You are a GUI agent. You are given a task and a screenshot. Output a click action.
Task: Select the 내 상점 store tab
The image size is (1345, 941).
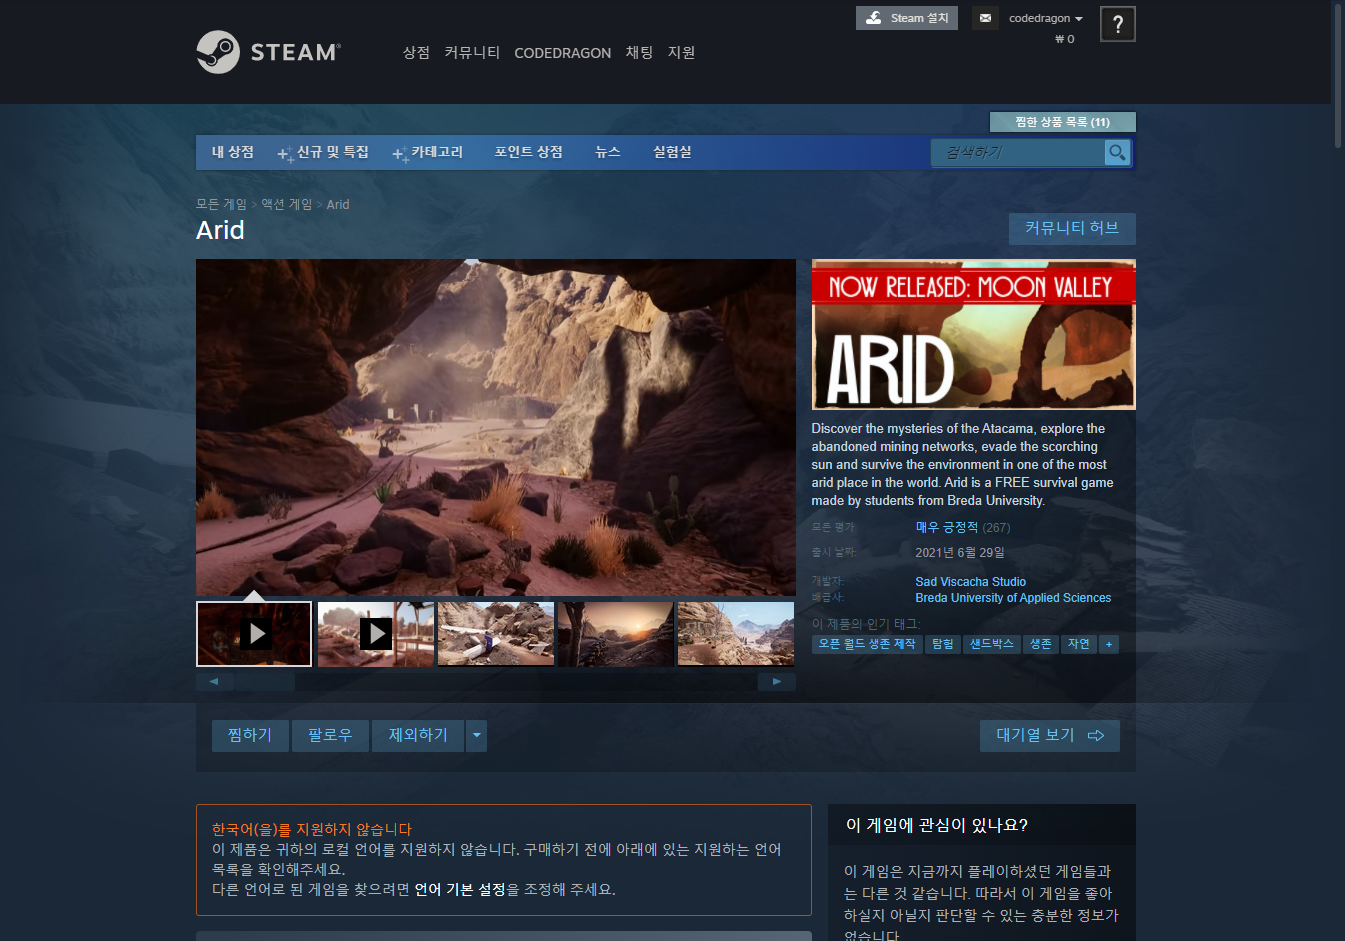[232, 152]
